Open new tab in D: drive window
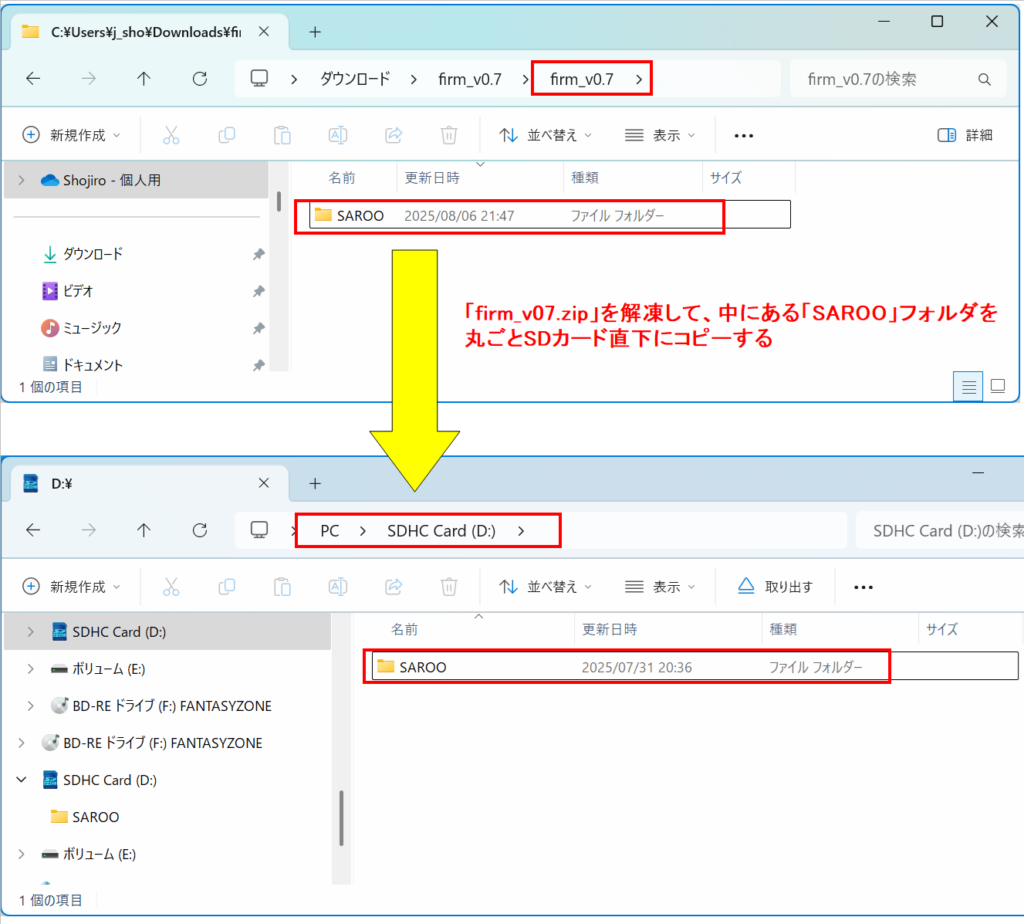 click(315, 483)
